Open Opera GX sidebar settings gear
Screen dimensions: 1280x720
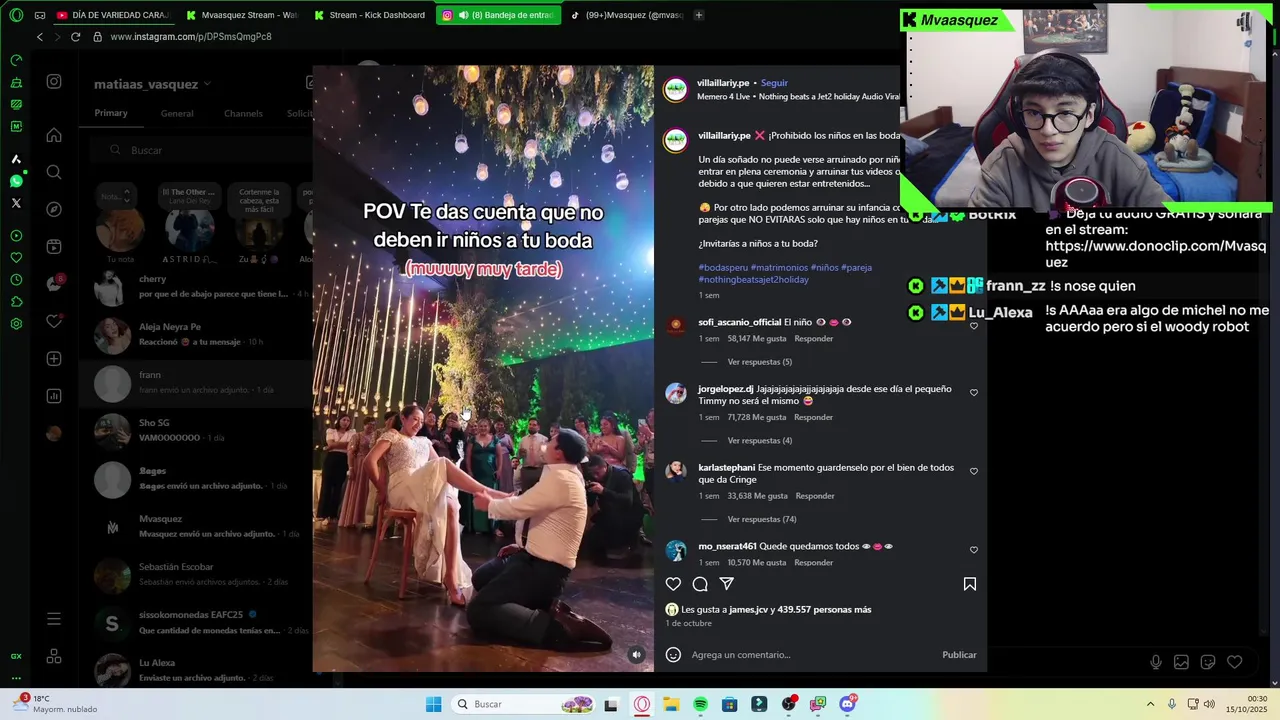(16, 324)
